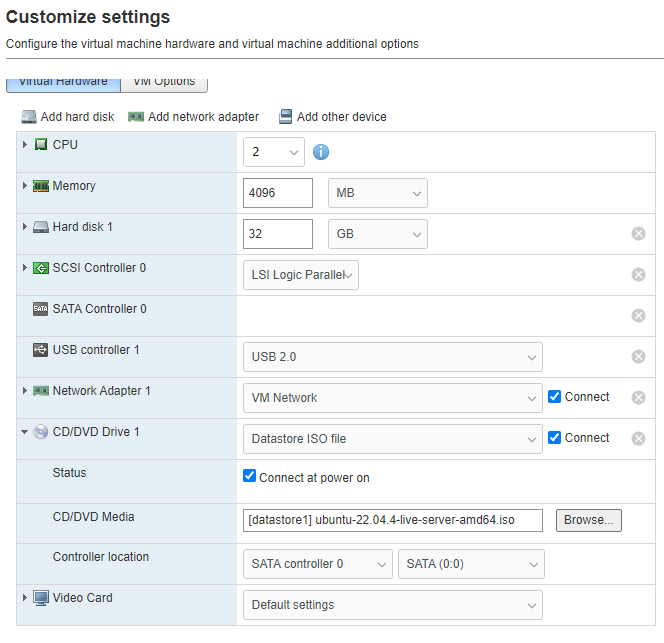Remove Network Adapter 1 via X icon
The height and width of the screenshot is (643, 664).
pos(638,397)
